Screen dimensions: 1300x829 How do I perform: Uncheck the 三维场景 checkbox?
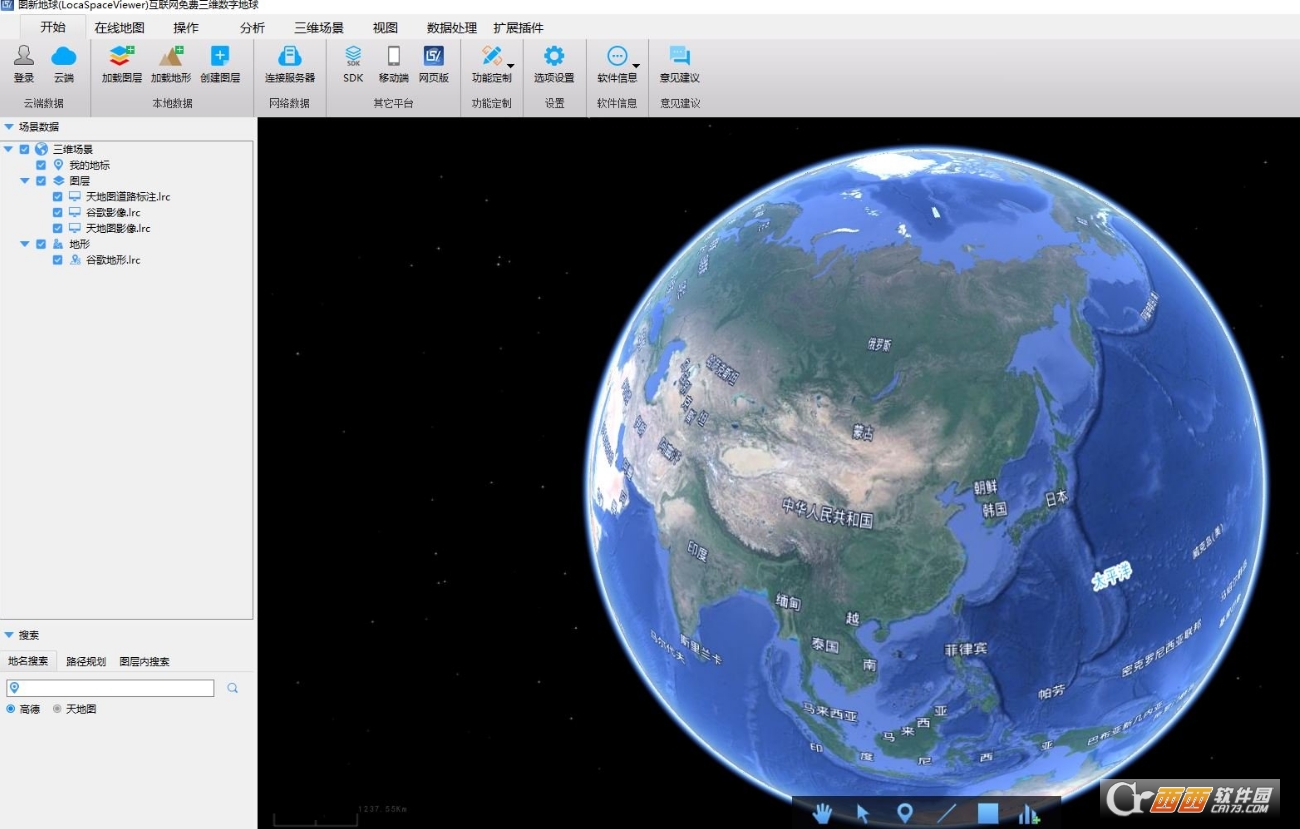click(x=25, y=149)
